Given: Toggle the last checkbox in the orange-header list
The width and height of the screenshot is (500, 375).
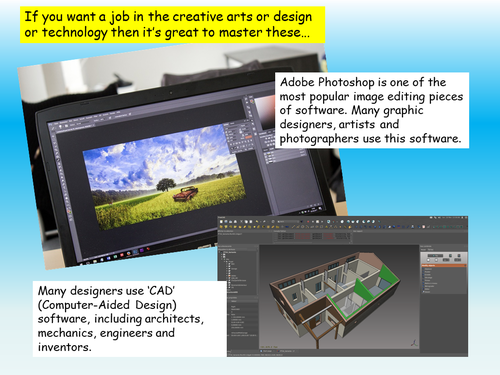Looking at the screenshot, I should (x=423, y=292).
